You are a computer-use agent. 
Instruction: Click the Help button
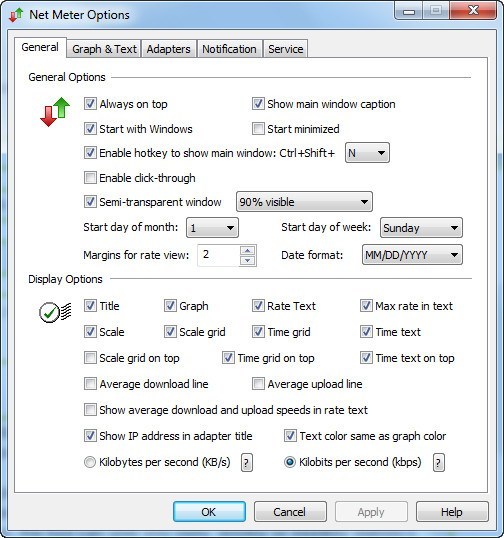(452, 512)
